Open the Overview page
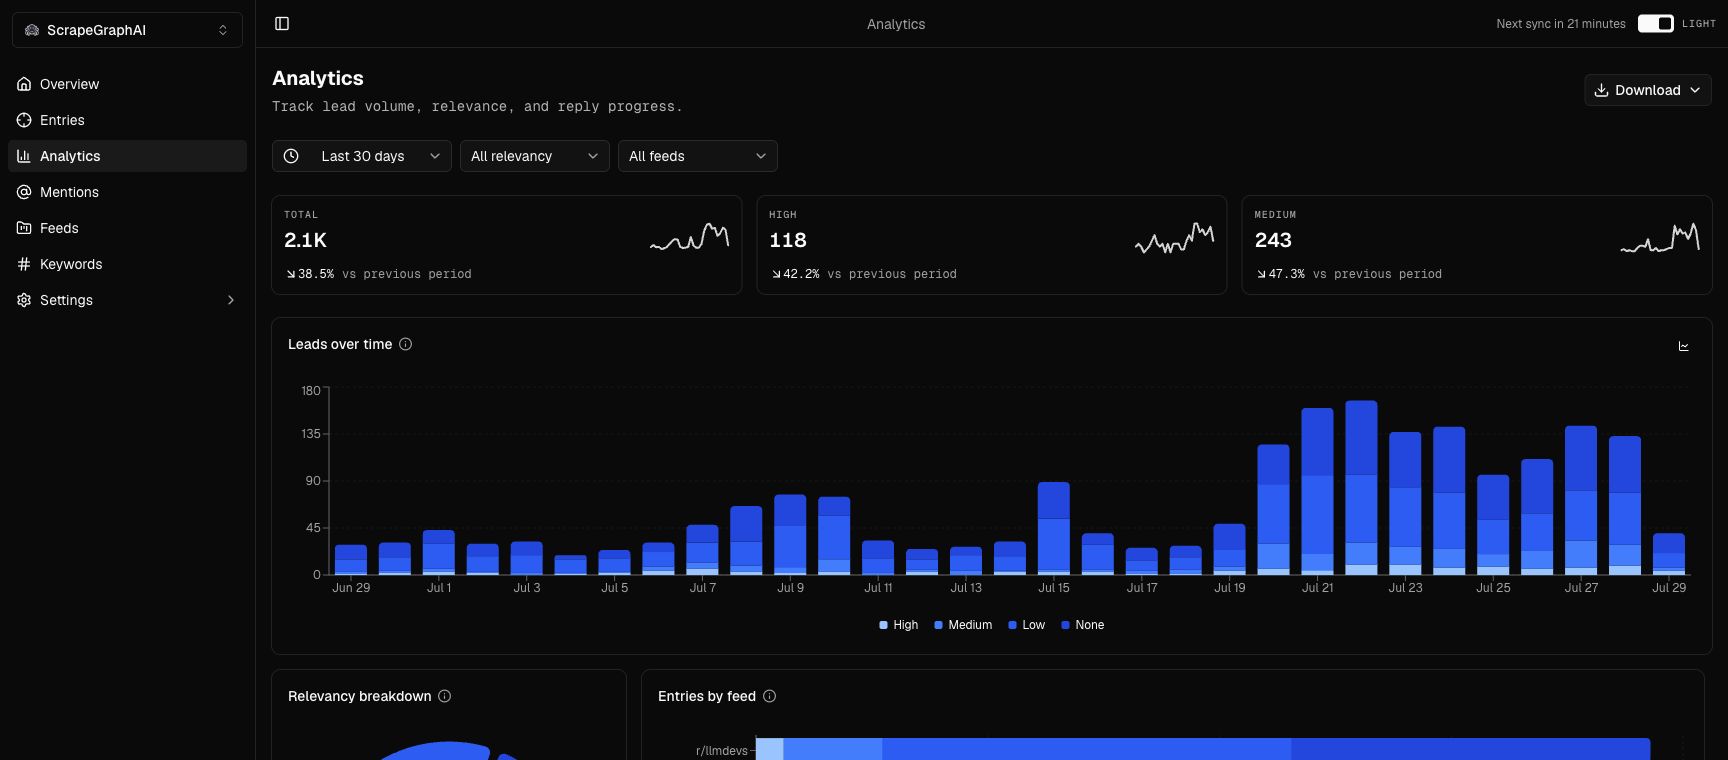Viewport: 1728px width, 760px height. [127, 84]
